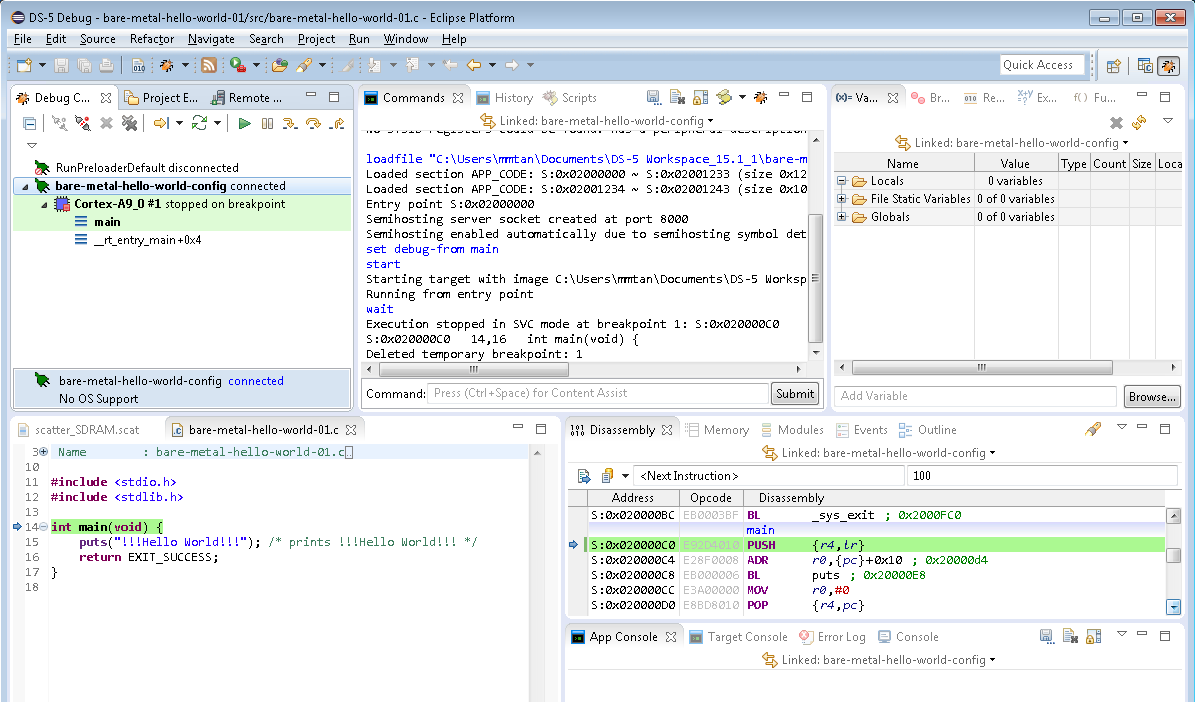Open the Refactor menu
The image size is (1195, 702).
click(152, 39)
